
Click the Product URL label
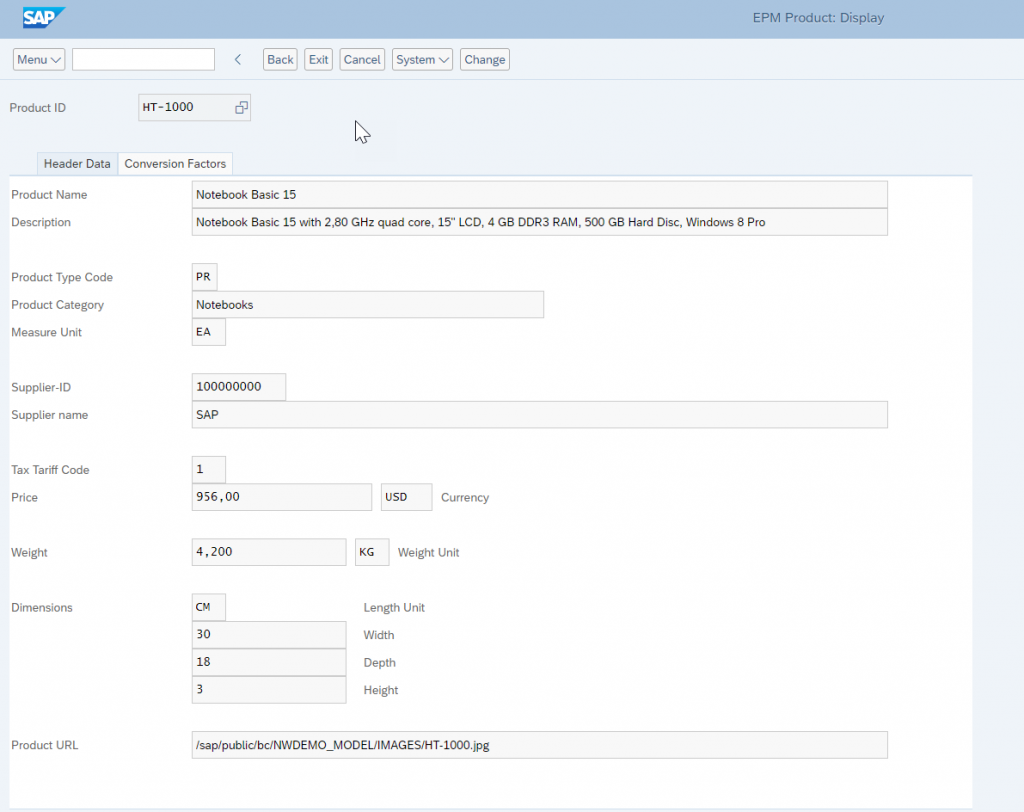tap(44, 745)
